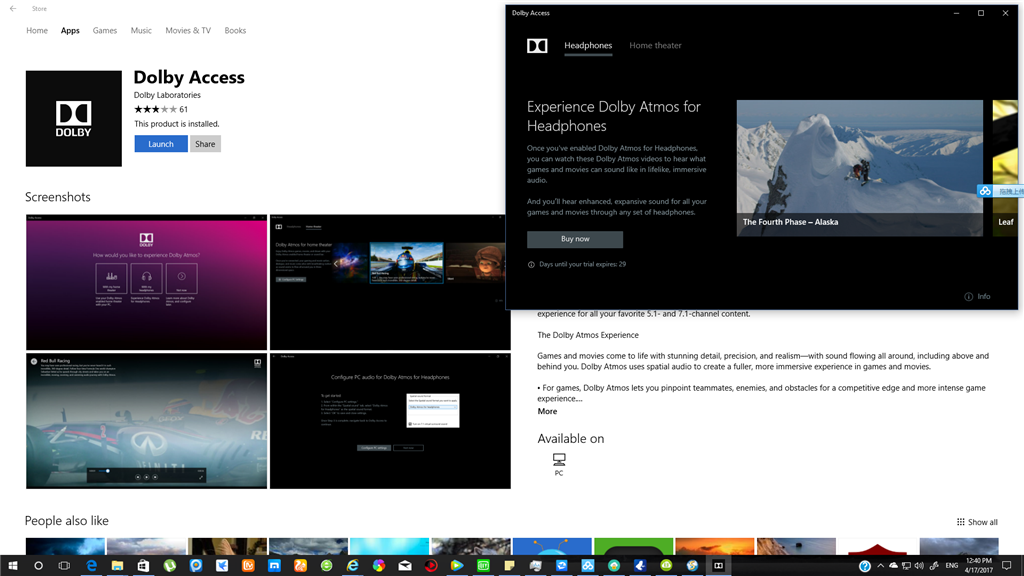Click the Baidu cloud overlay icon on video edge

point(985,191)
